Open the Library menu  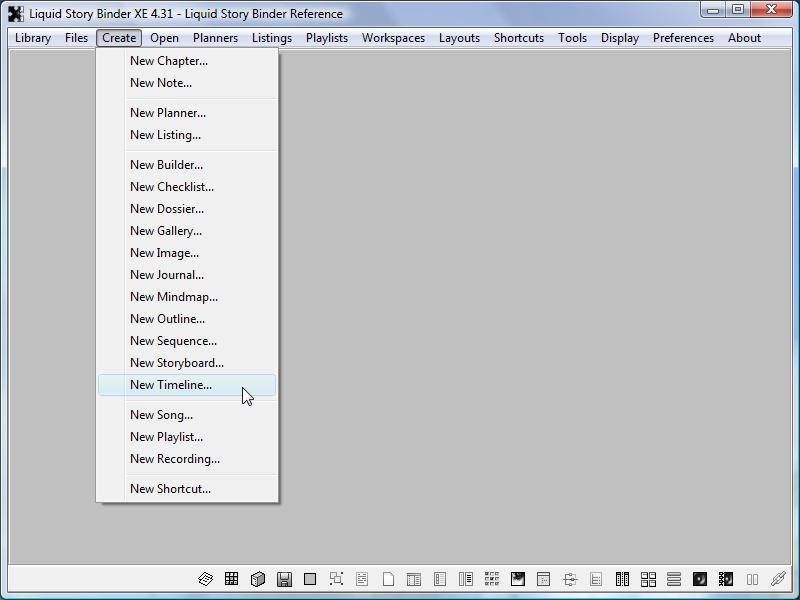pyautogui.click(x=33, y=38)
